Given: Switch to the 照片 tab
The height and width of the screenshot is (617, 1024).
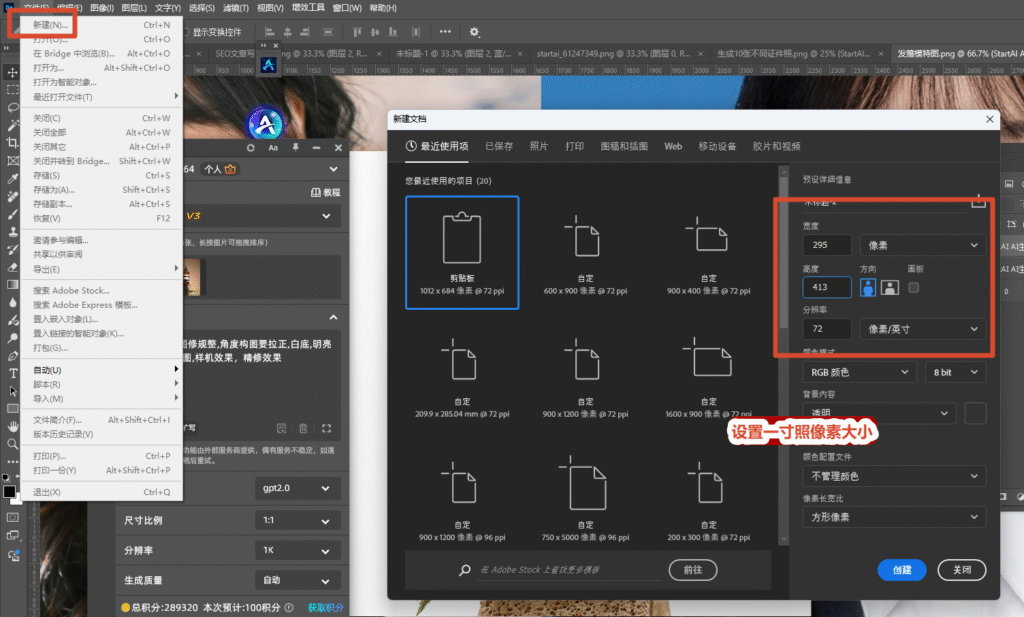Looking at the screenshot, I should click(x=539, y=146).
